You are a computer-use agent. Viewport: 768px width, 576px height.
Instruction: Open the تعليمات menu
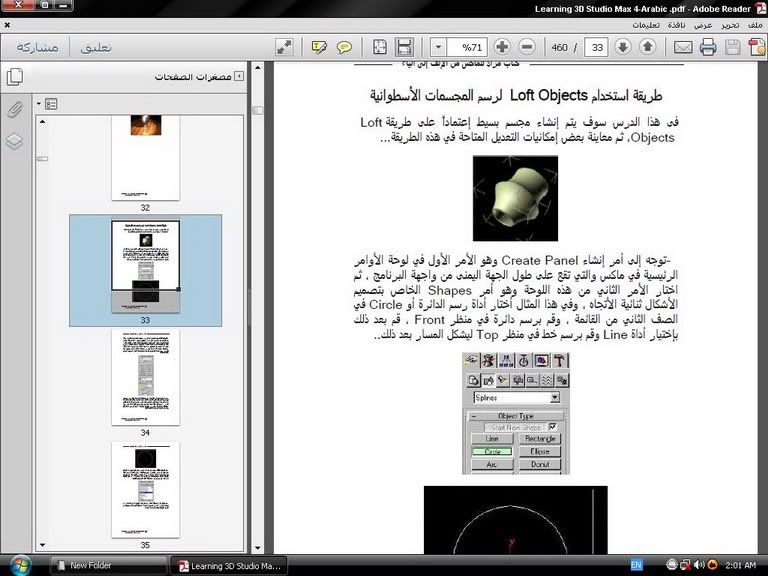pyautogui.click(x=646, y=25)
